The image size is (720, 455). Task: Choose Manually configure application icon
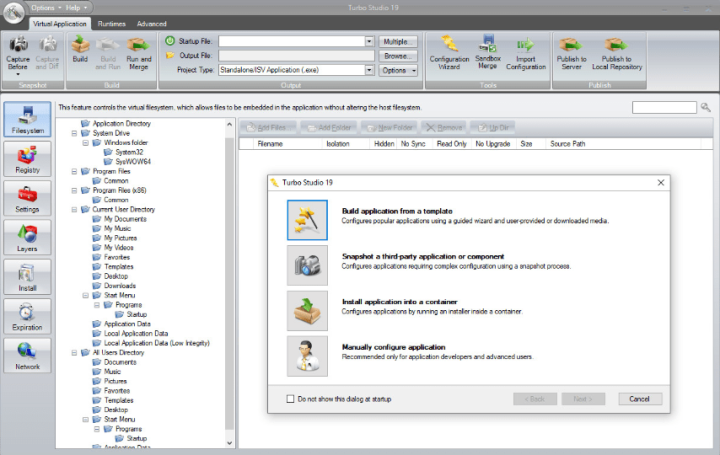(x=307, y=356)
